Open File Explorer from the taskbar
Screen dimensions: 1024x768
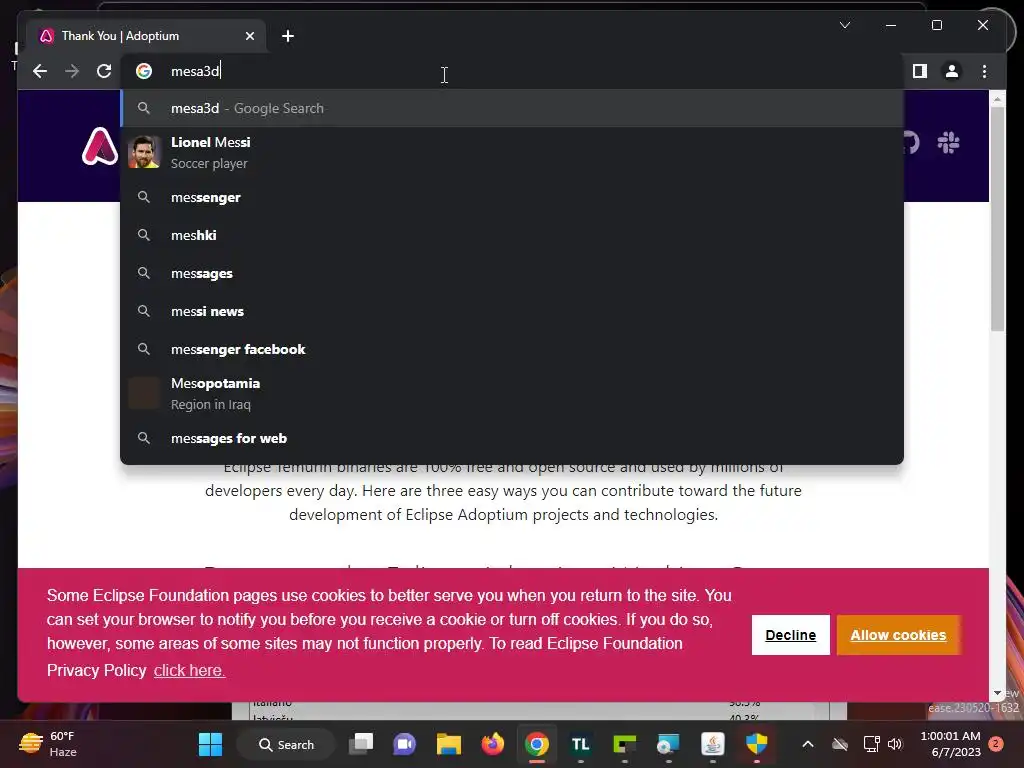(x=449, y=744)
